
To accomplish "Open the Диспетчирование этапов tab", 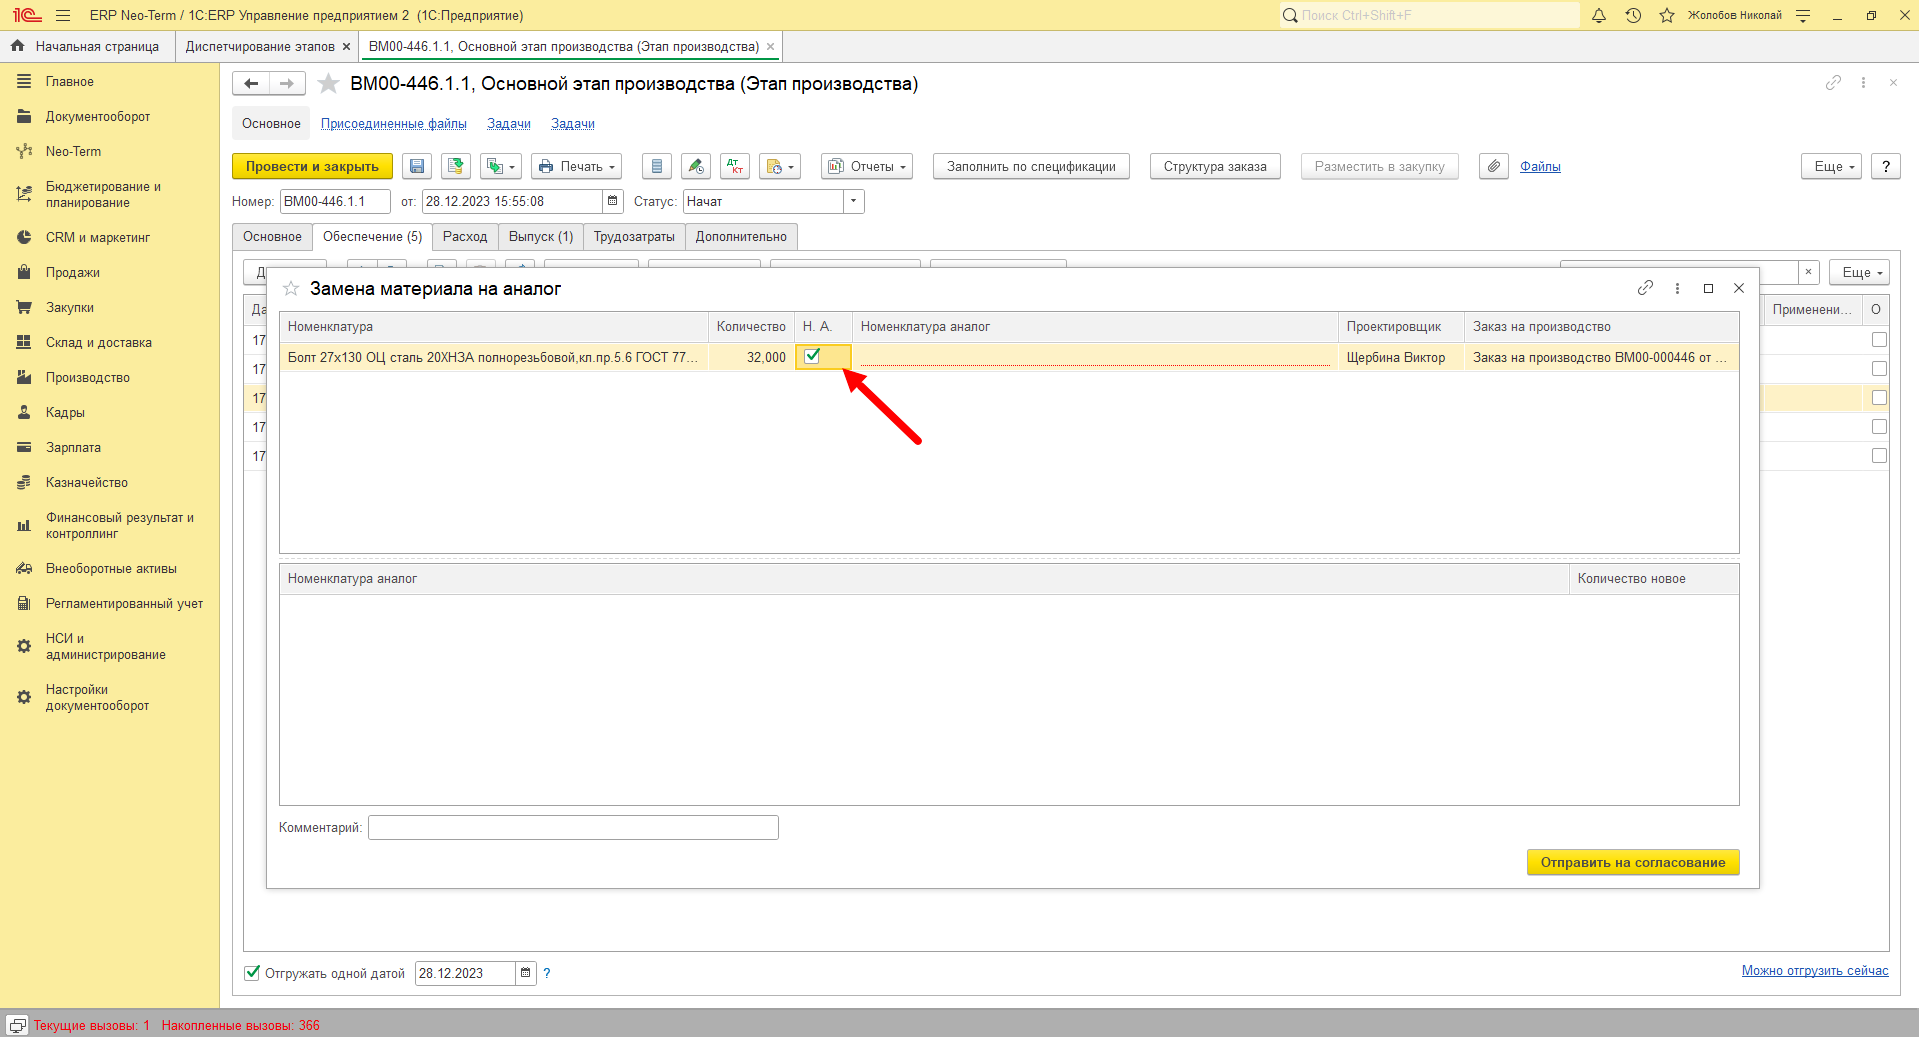I will (260, 47).
